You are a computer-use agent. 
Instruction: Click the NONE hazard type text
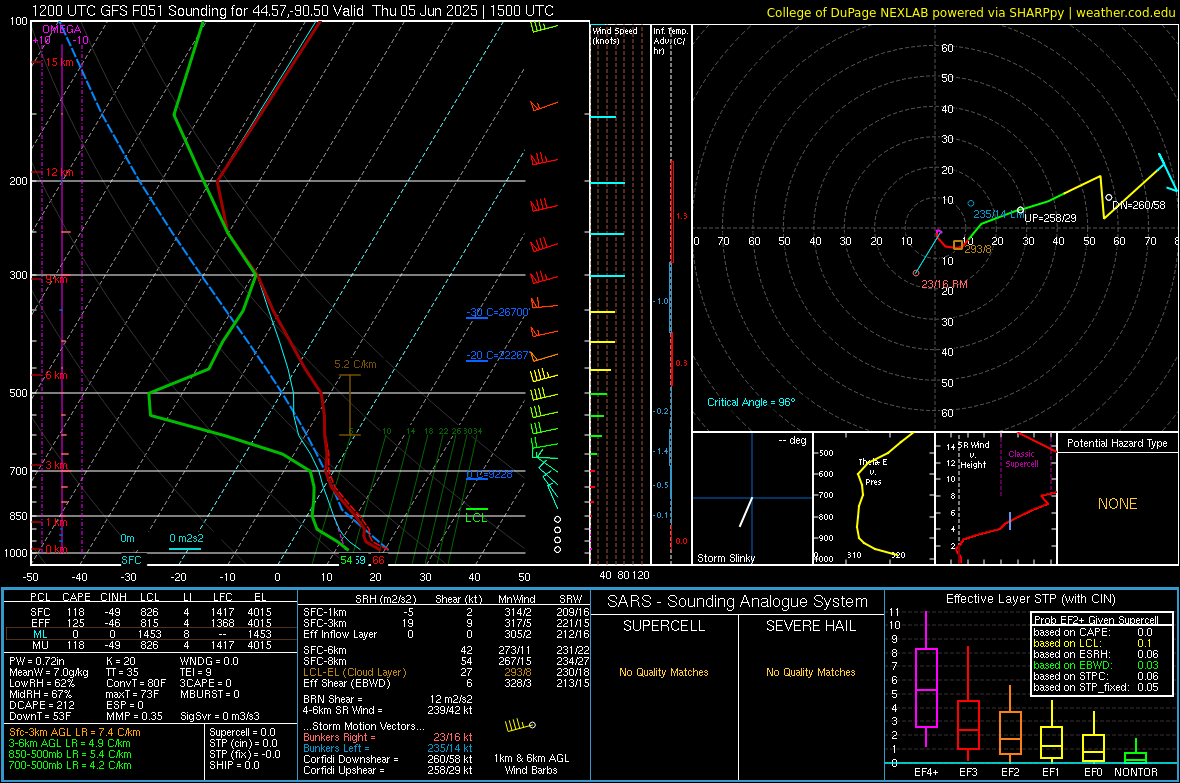(1117, 504)
